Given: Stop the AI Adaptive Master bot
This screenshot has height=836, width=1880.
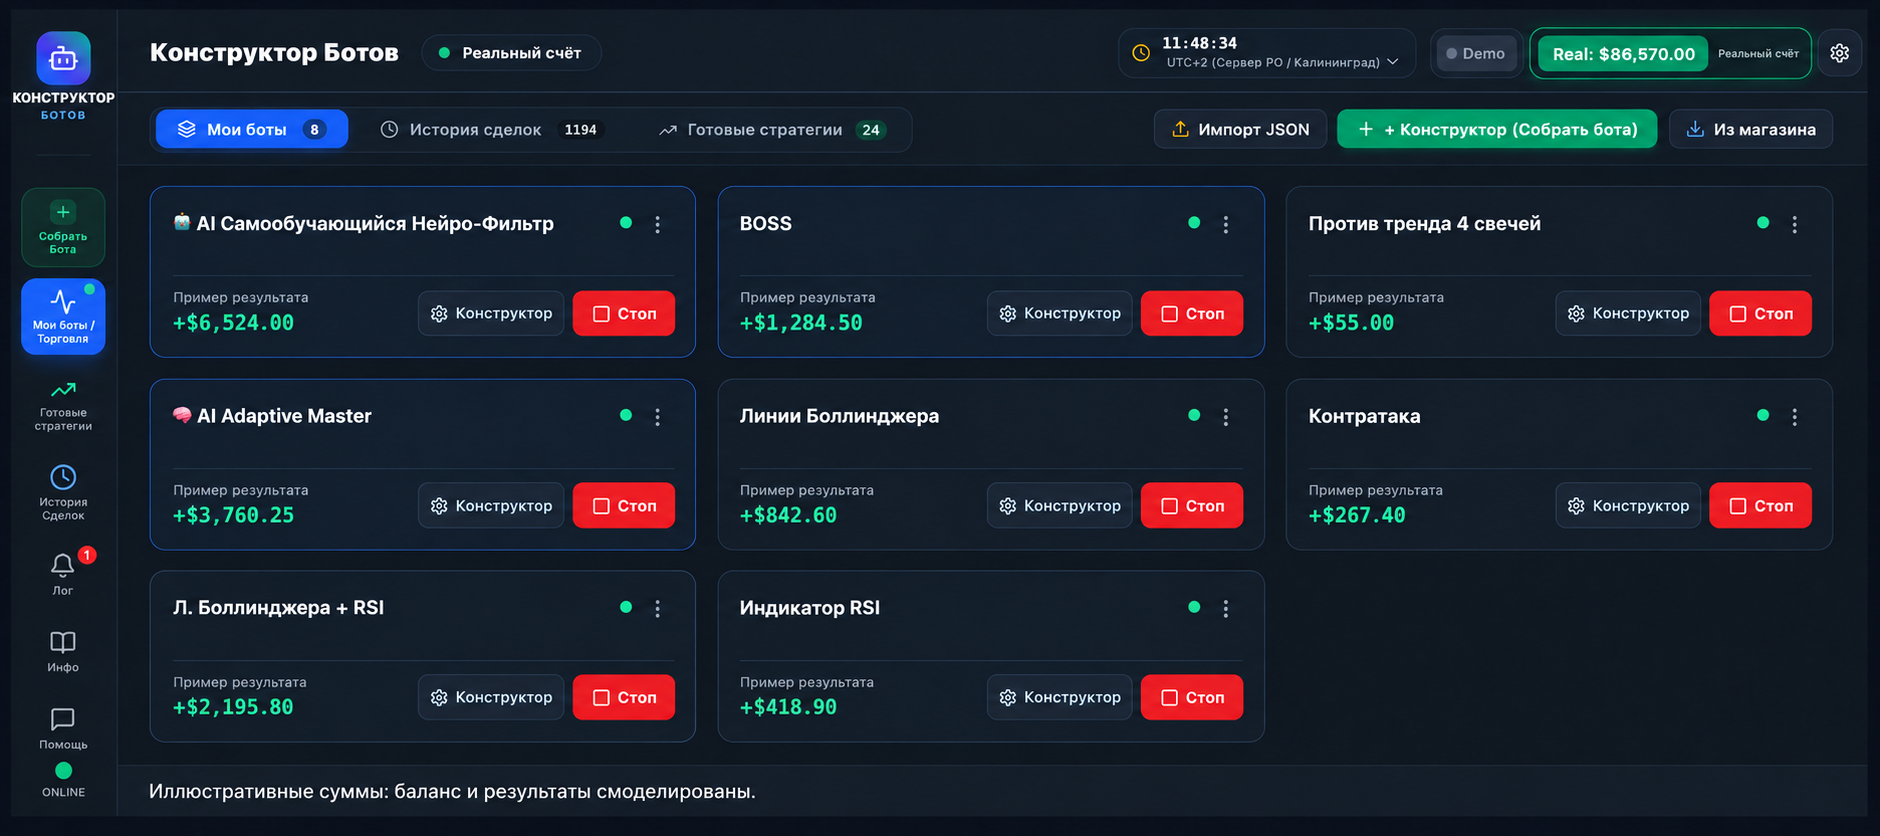Looking at the screenshot, I should coord(624,505).
